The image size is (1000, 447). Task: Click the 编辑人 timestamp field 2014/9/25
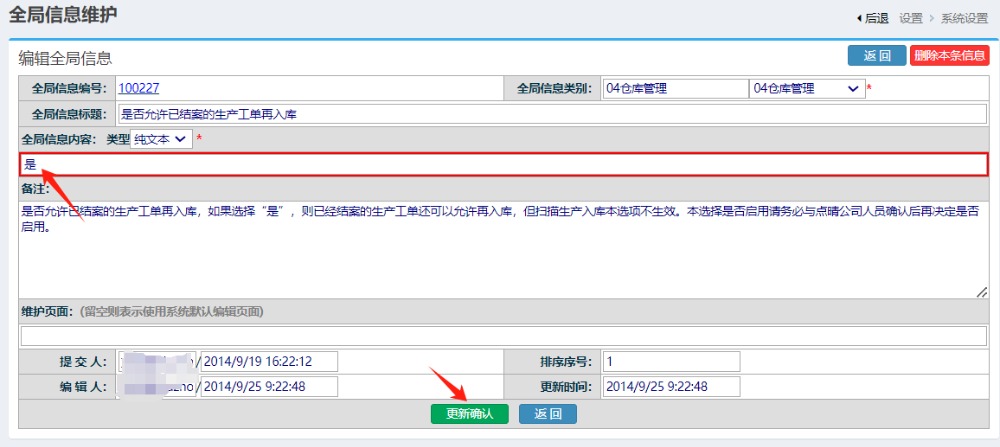tap(270, 387)
